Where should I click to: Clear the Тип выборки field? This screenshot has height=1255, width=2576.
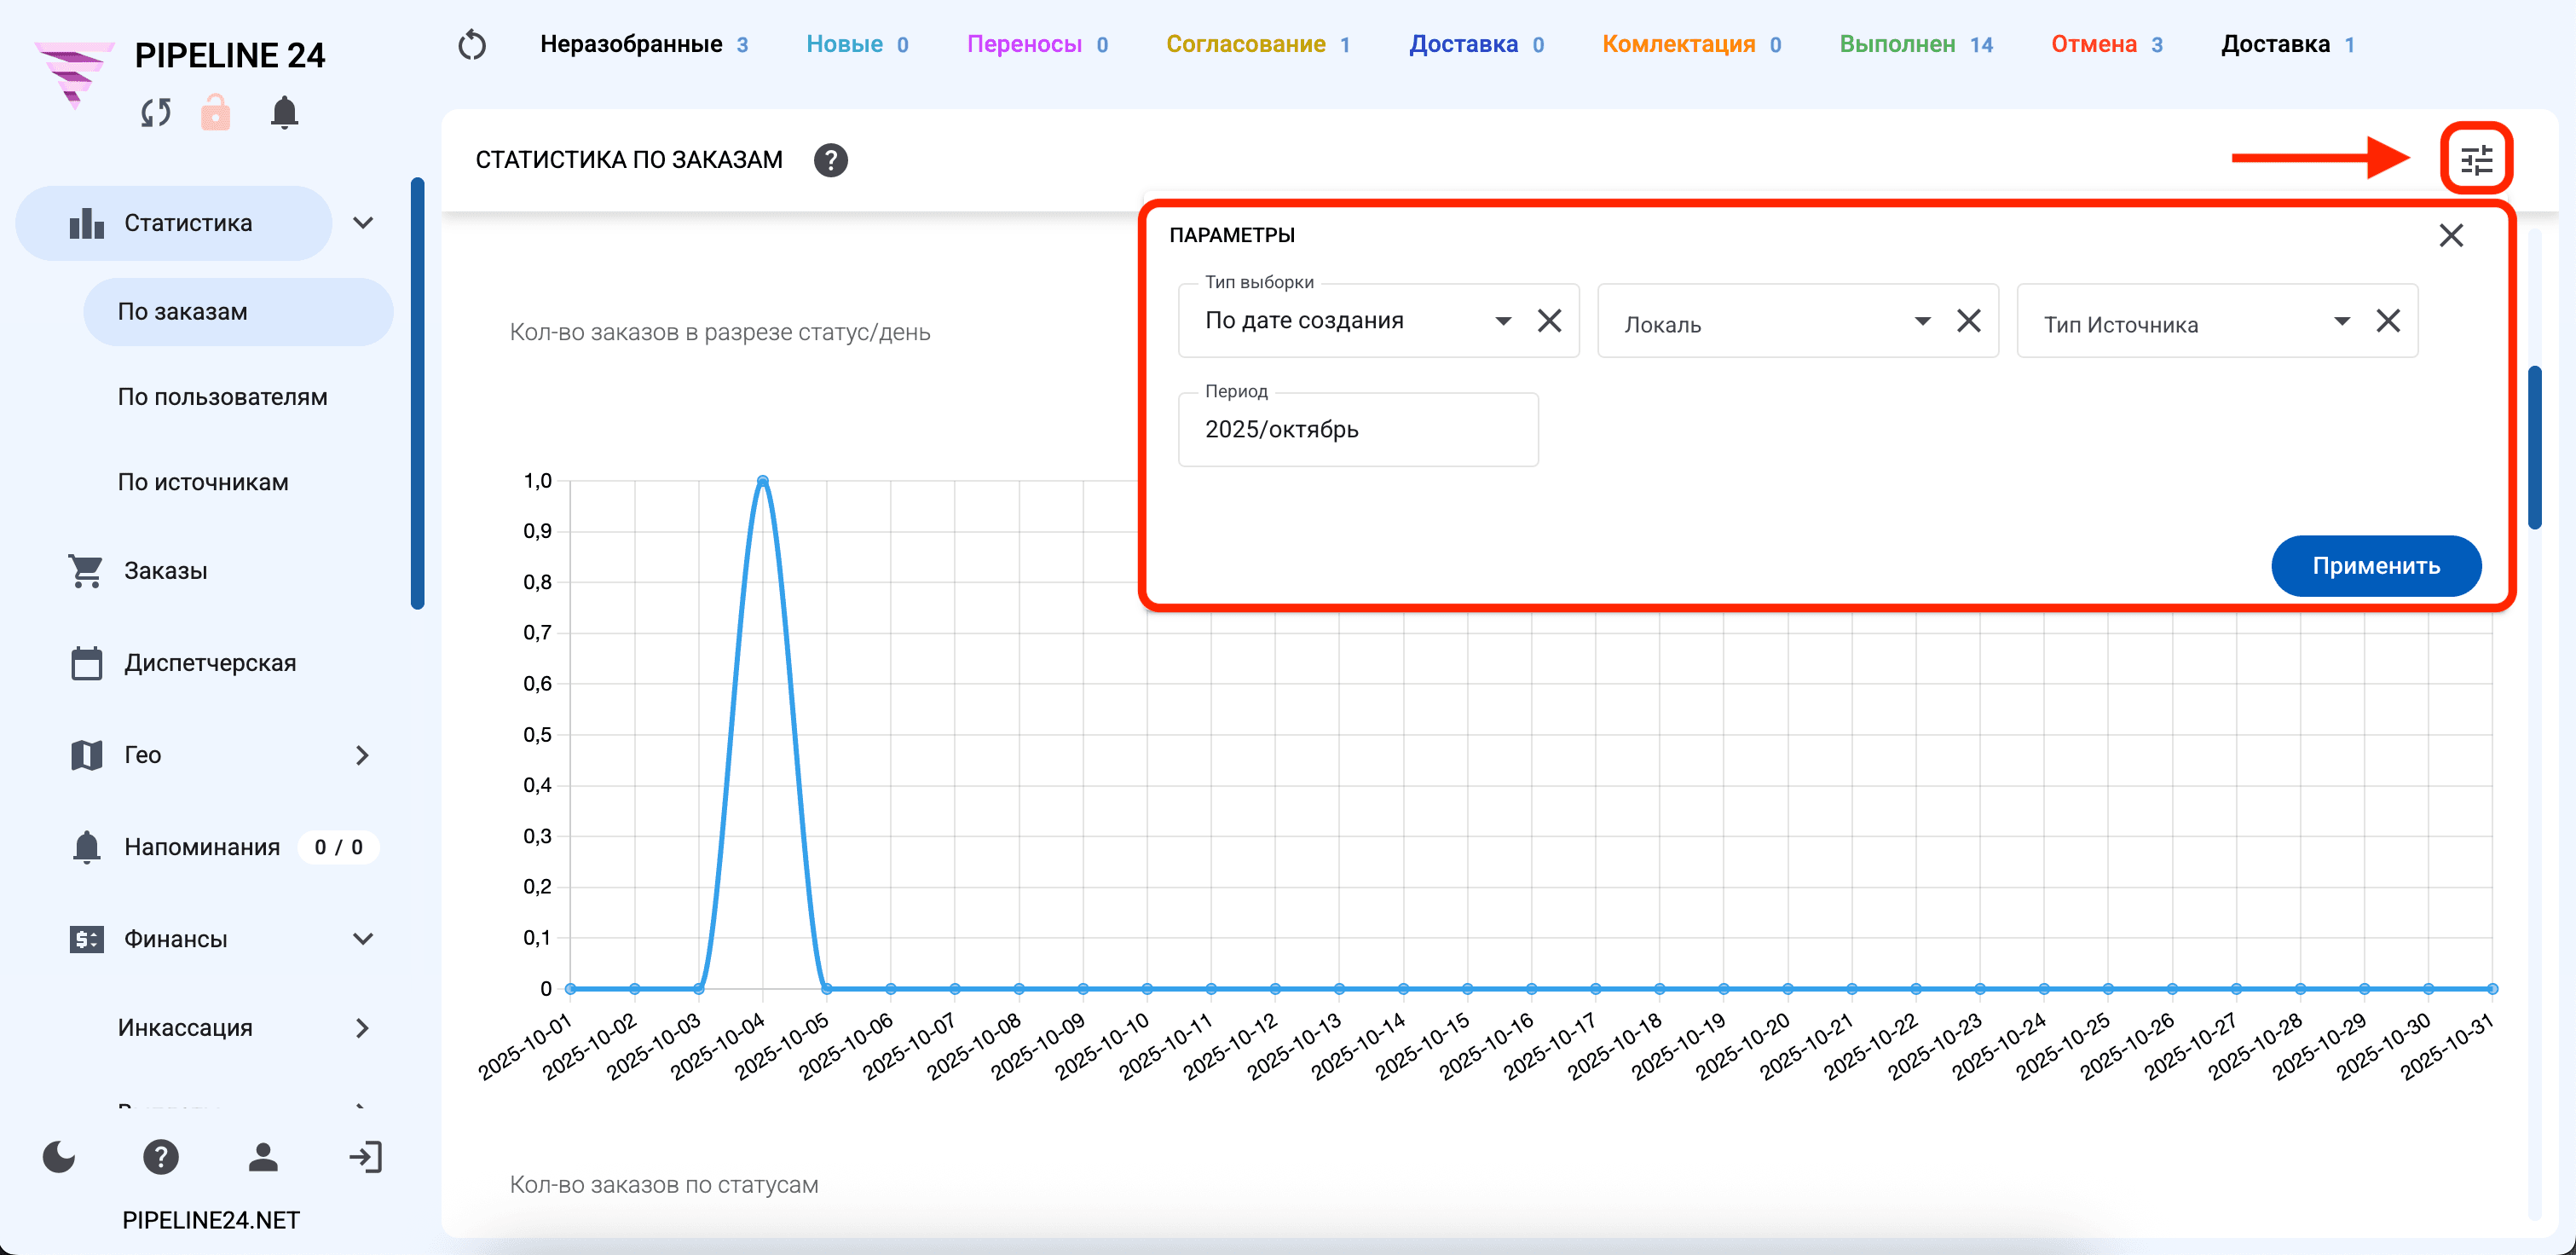pos(1549,321)
